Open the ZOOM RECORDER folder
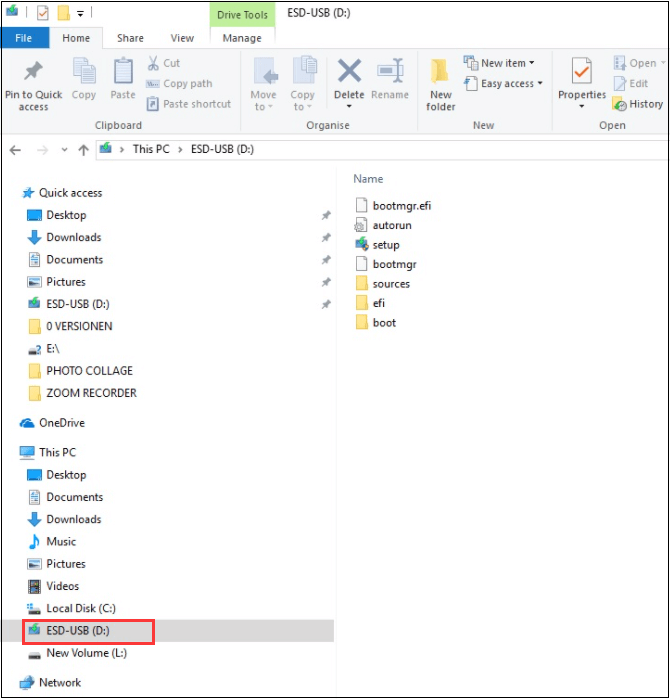Image resolution: width=670 pixels, height=699 pixels. pos(82,393)
